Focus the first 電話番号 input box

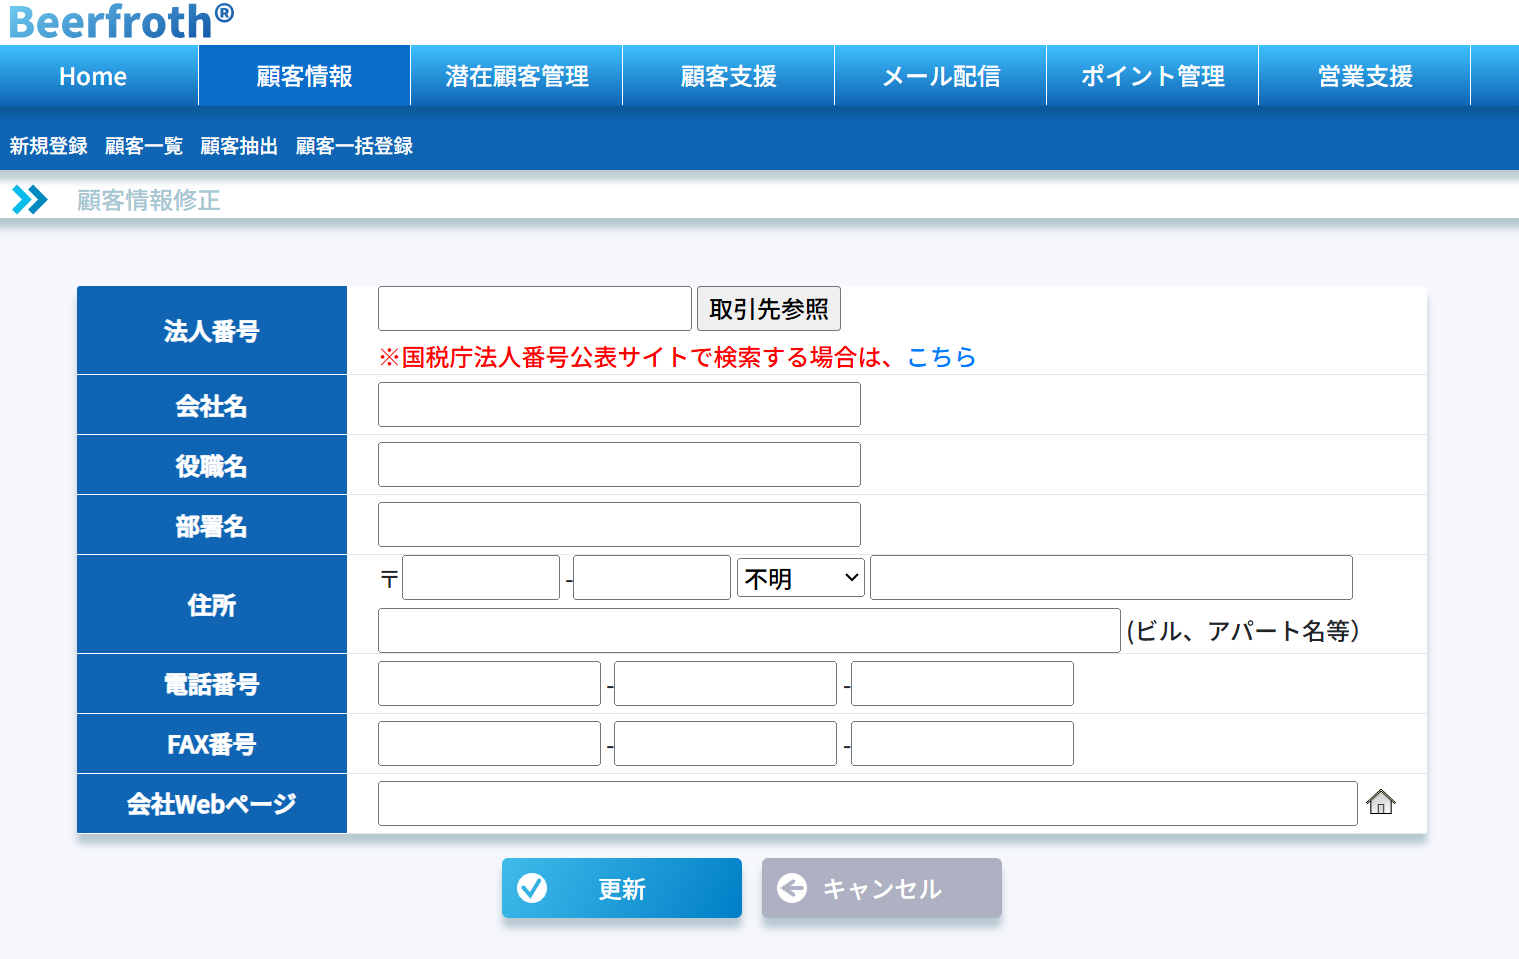[489, 684]
